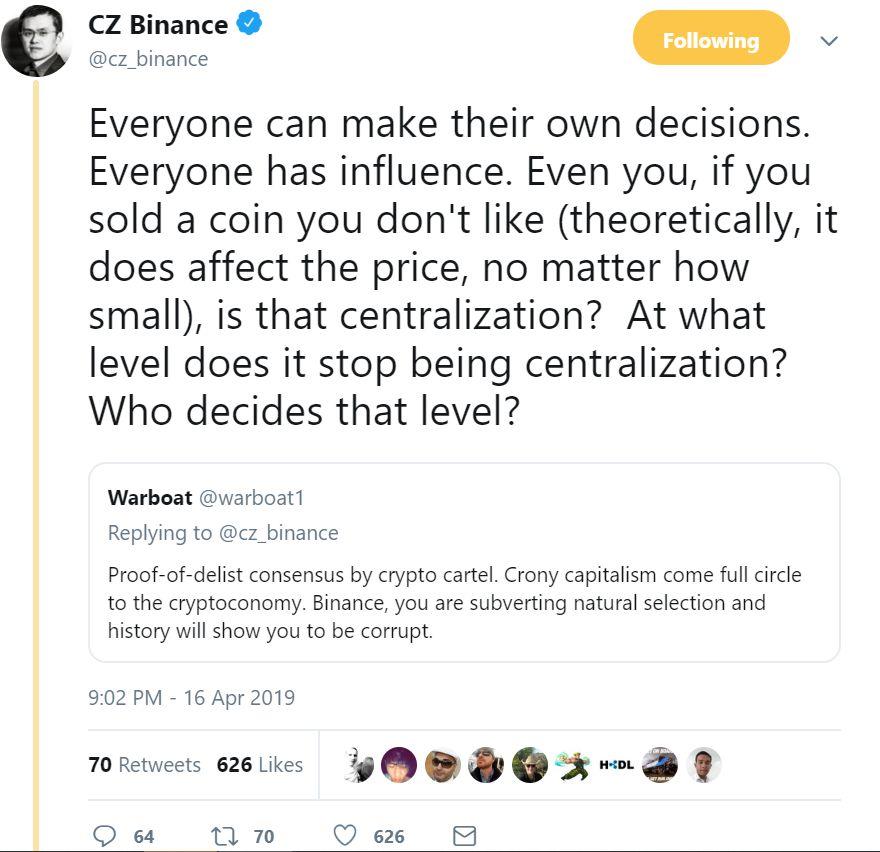Like the tweet with the heart icon

(x=345, y=835)
